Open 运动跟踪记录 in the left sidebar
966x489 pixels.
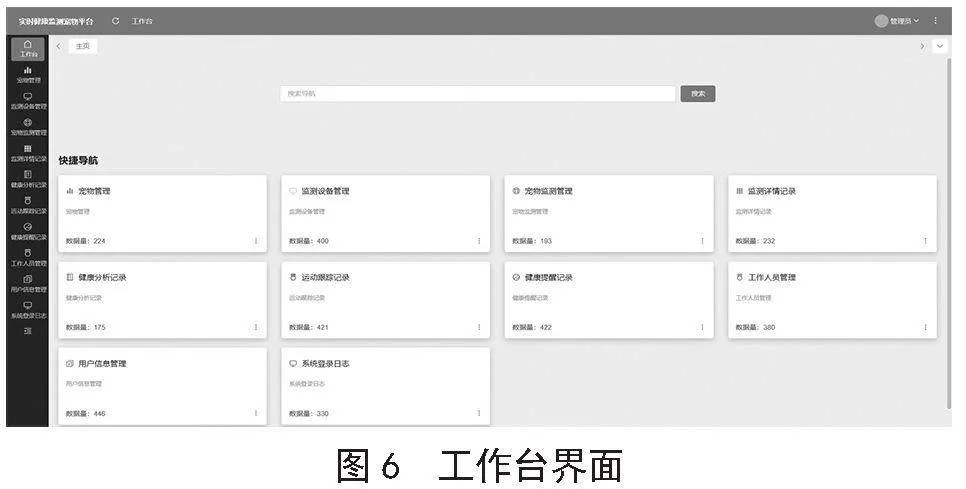pyautogui.click(x=28, y=206)
